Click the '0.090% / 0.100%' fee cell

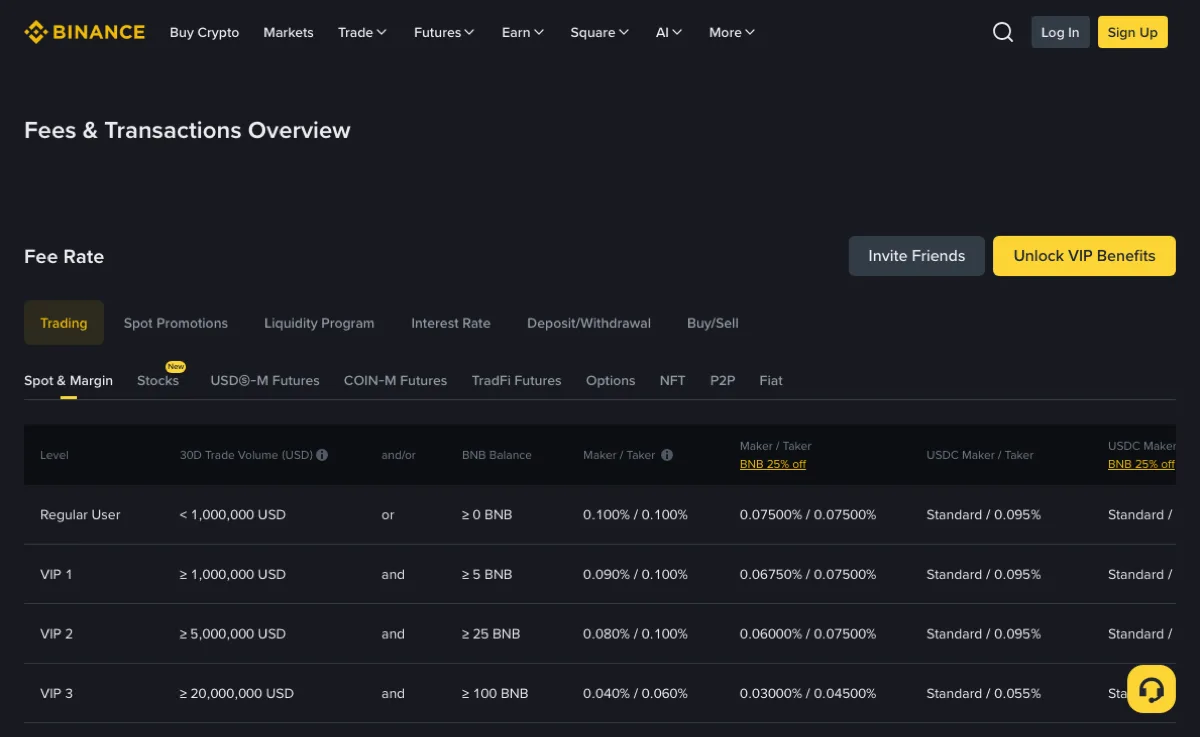tap(636, 574)
